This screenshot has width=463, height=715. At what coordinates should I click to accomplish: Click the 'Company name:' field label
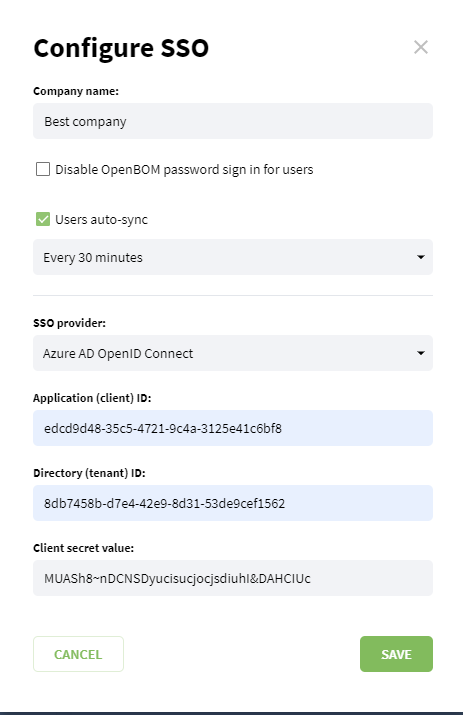(x=76, y=91)
